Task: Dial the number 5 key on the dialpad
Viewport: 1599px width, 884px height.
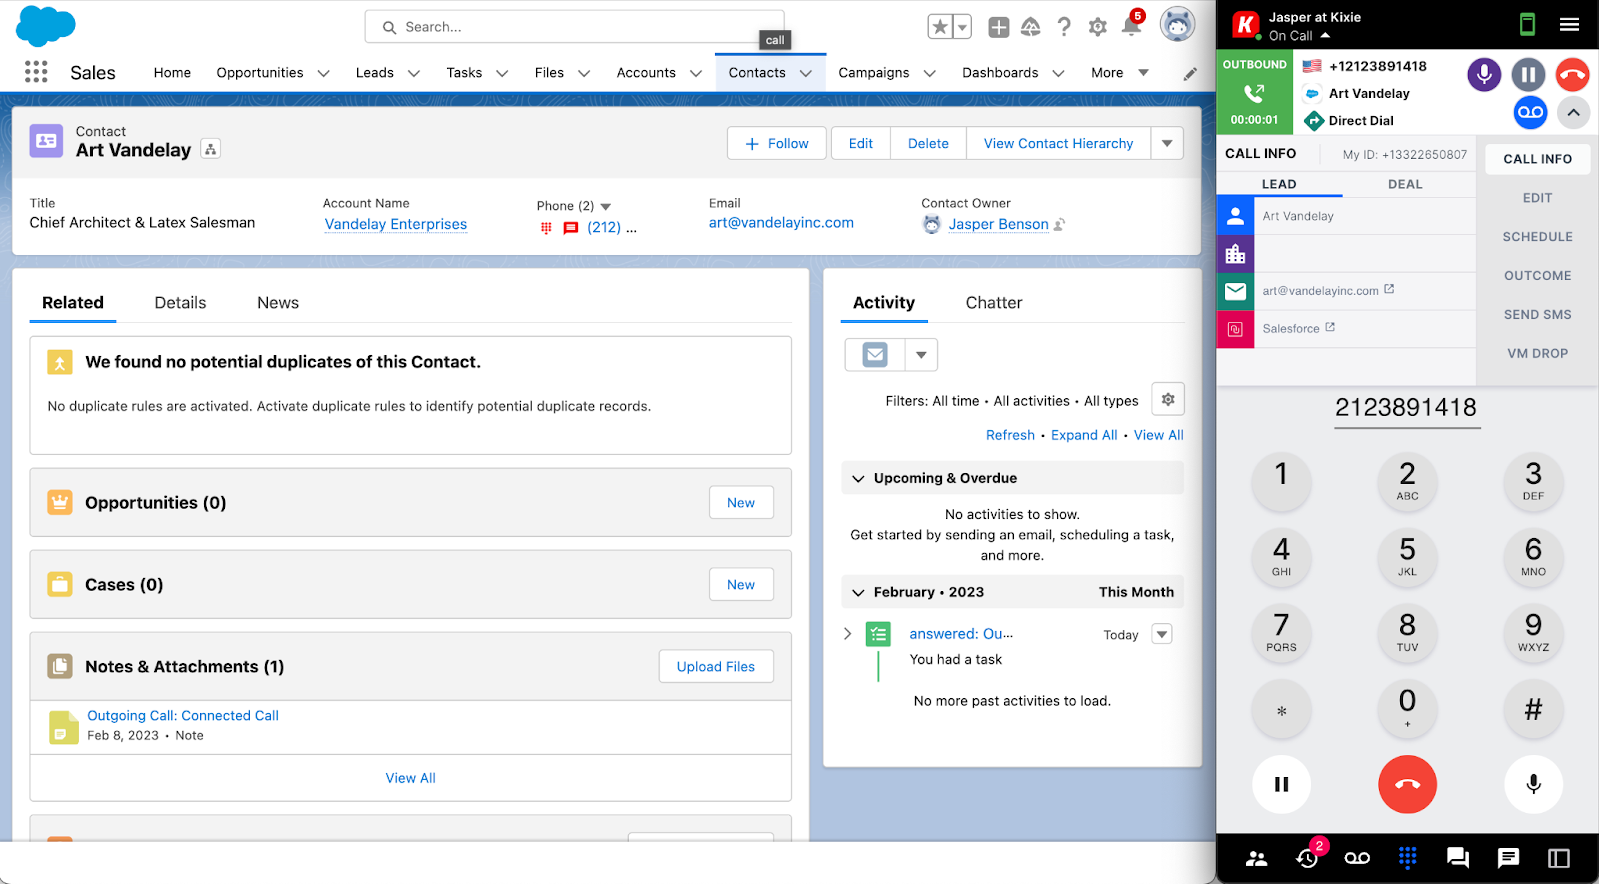Action: pos(1407,557)
